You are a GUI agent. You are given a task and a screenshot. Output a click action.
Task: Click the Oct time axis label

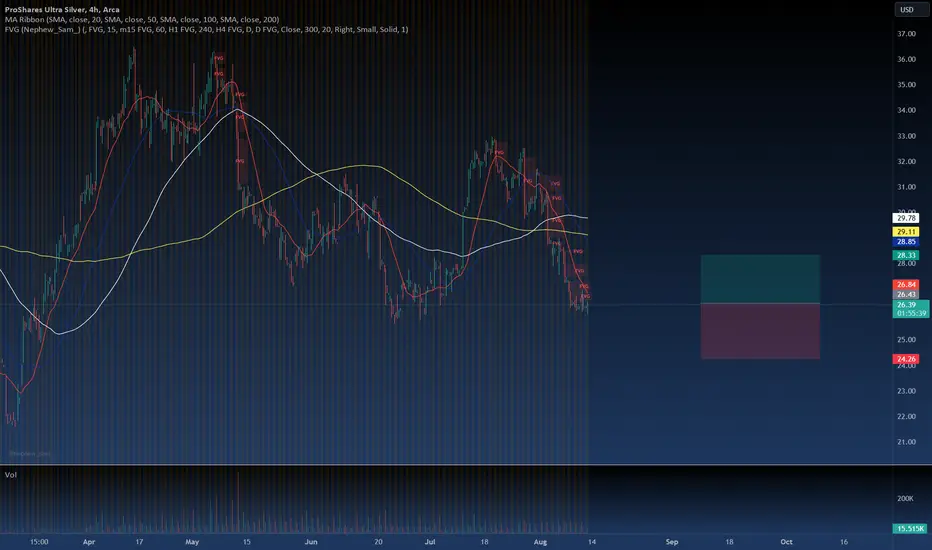[786, 542]
